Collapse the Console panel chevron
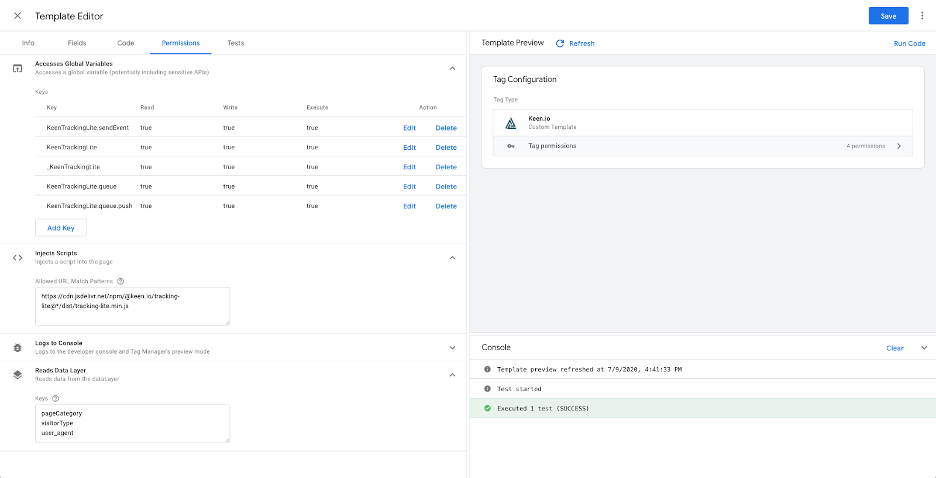This screenshot has width=936, height=478. pos(923,347)
